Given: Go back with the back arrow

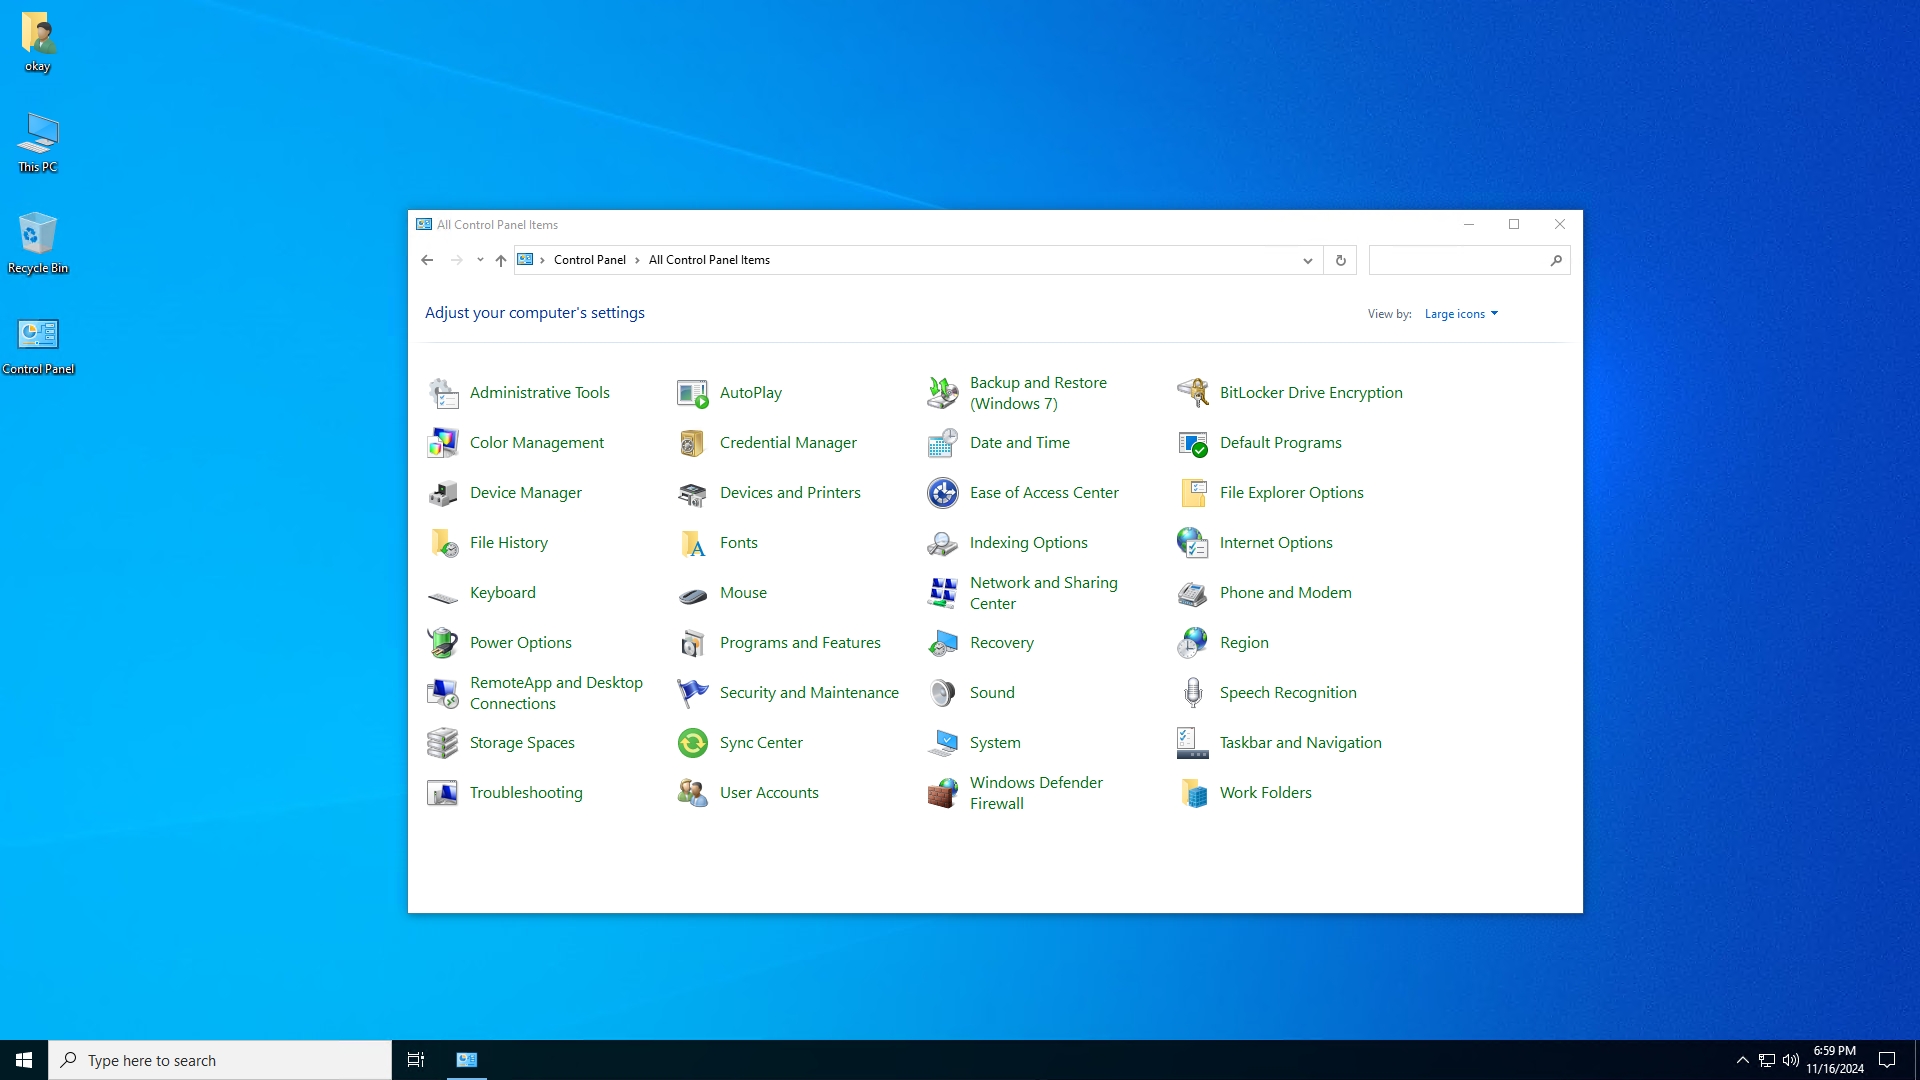Looking at the screenshot, I should click(x=427, y=260).
